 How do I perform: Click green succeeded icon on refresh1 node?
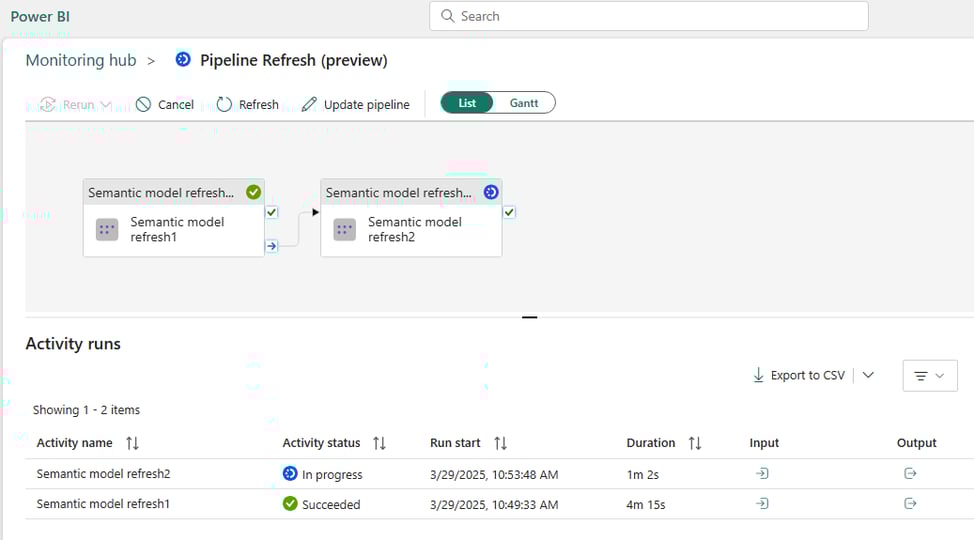point(253,192)
